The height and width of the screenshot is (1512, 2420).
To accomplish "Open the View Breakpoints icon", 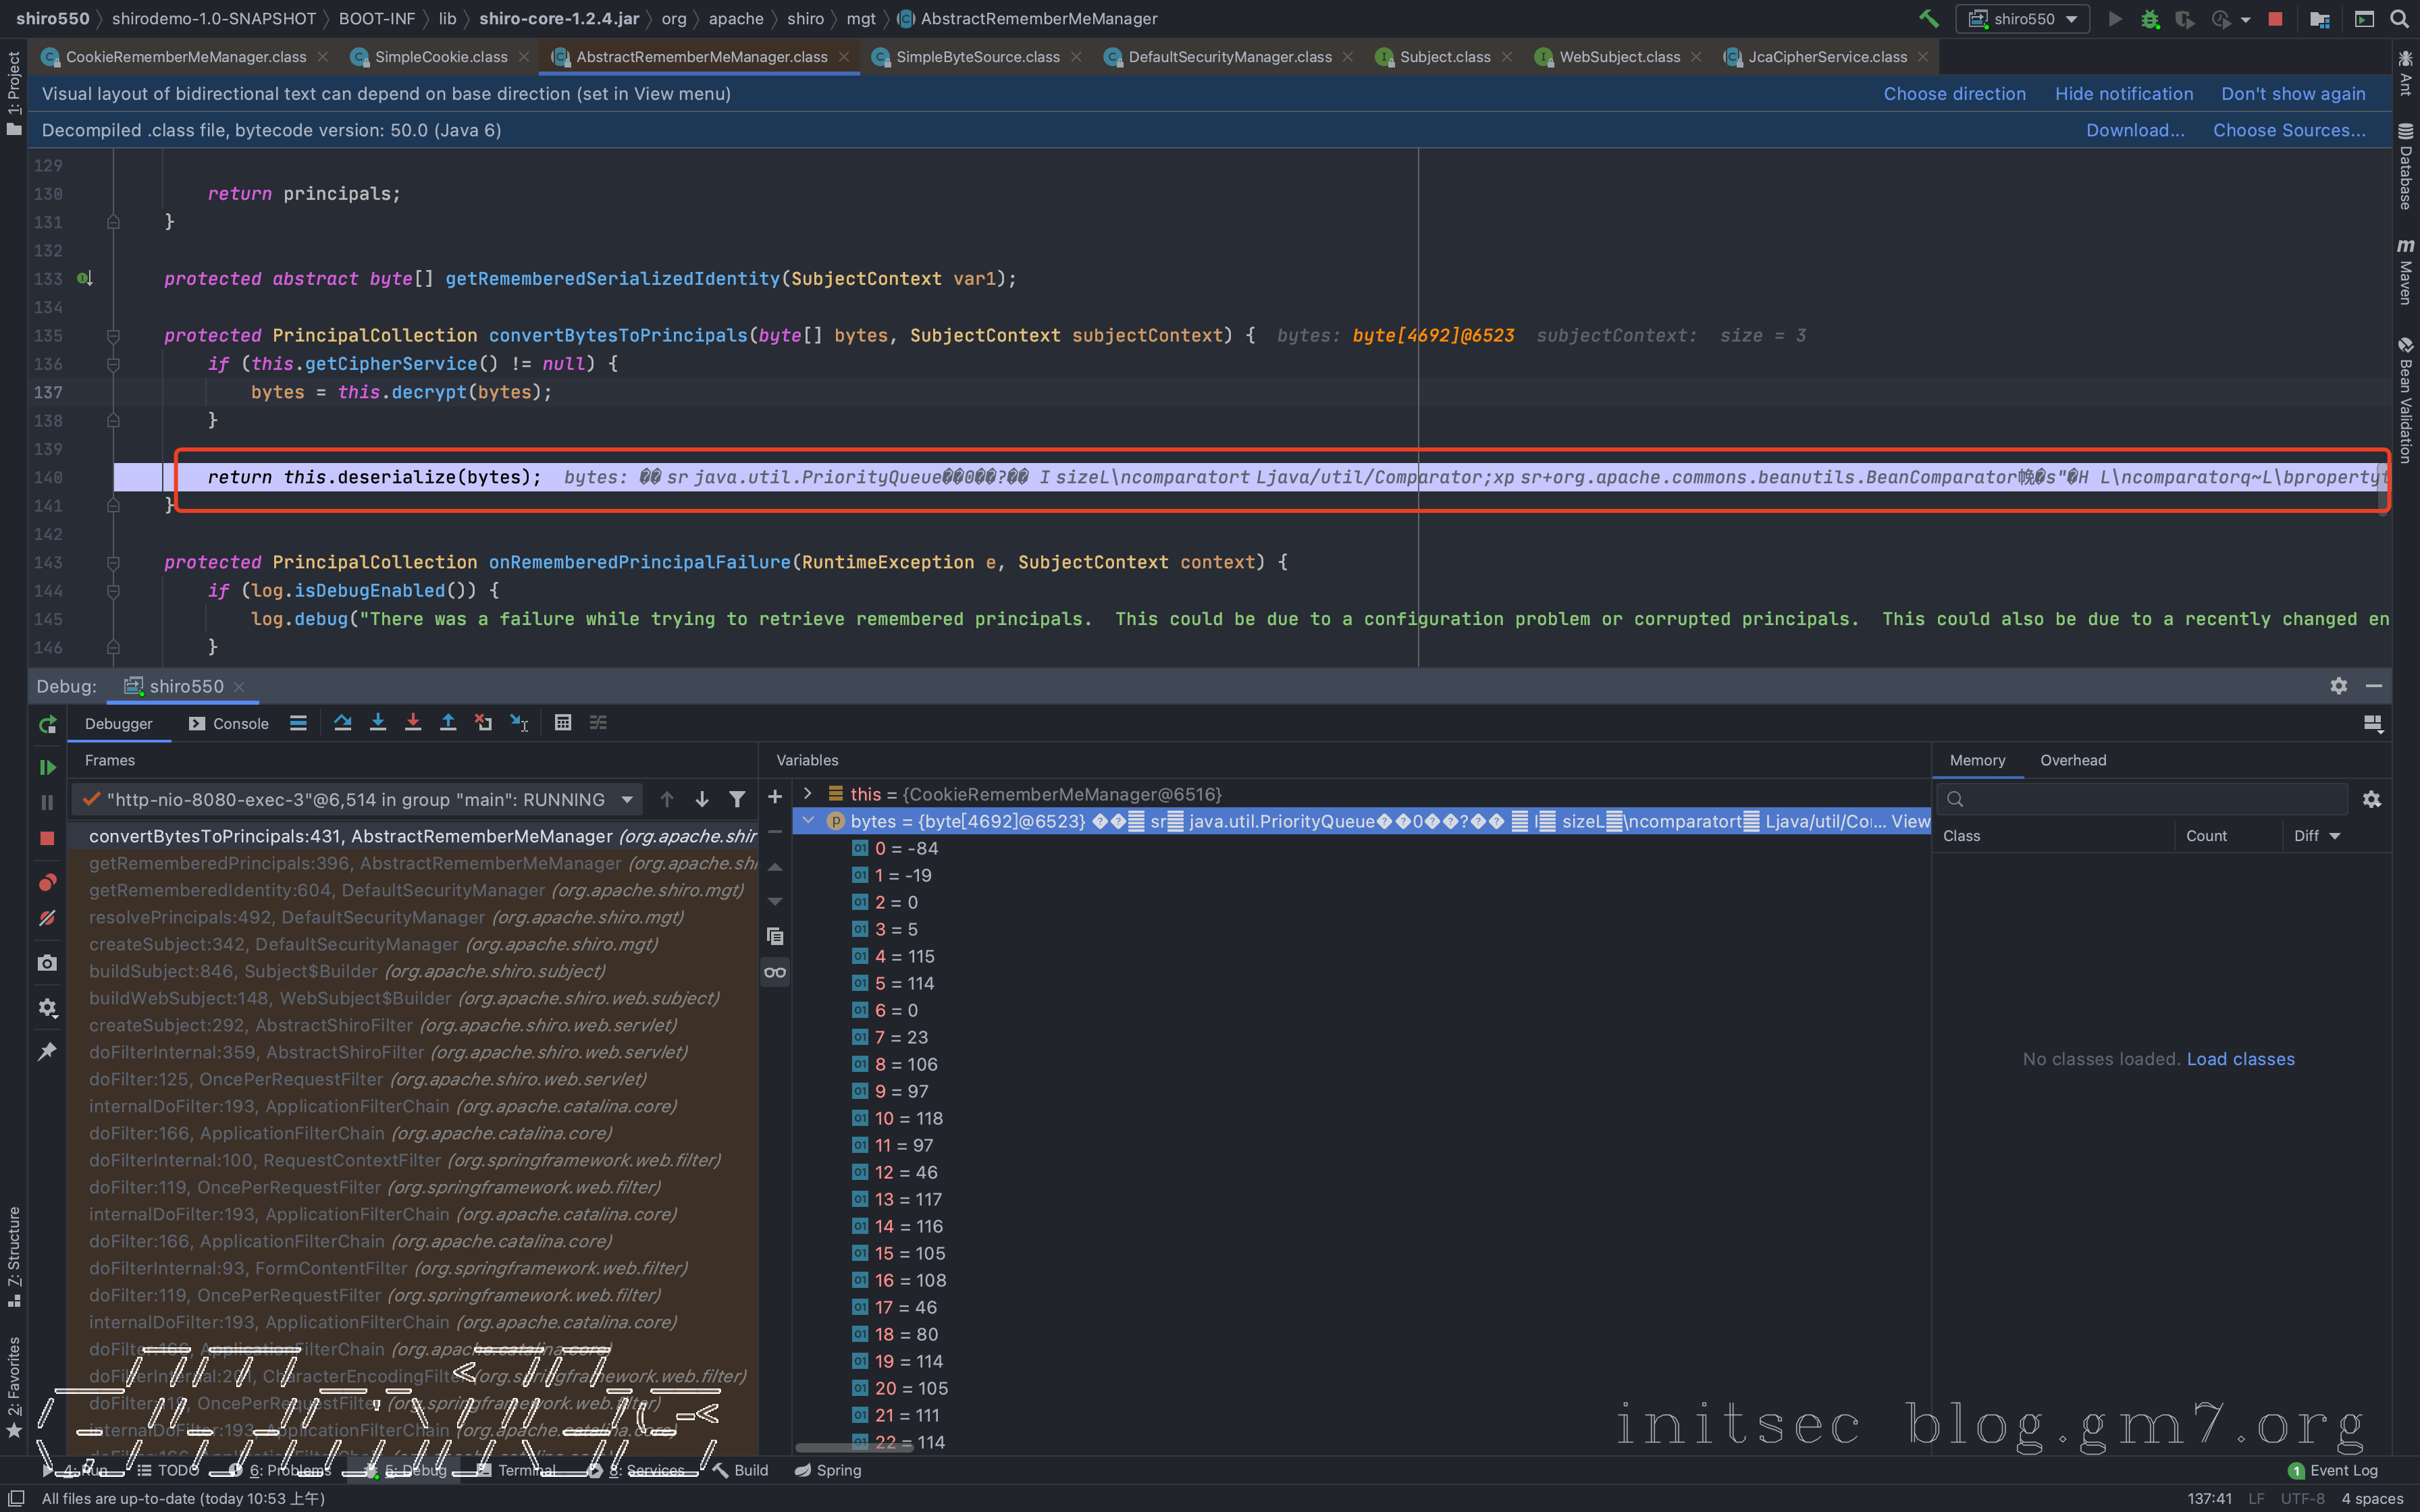I will point(47,882).
